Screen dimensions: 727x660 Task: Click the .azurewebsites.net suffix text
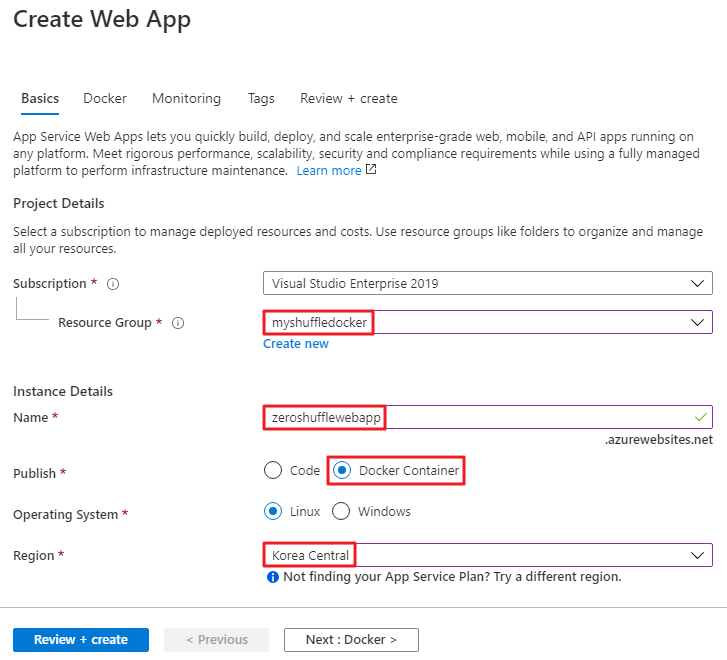pyautogui.click(x=658, y=440)
